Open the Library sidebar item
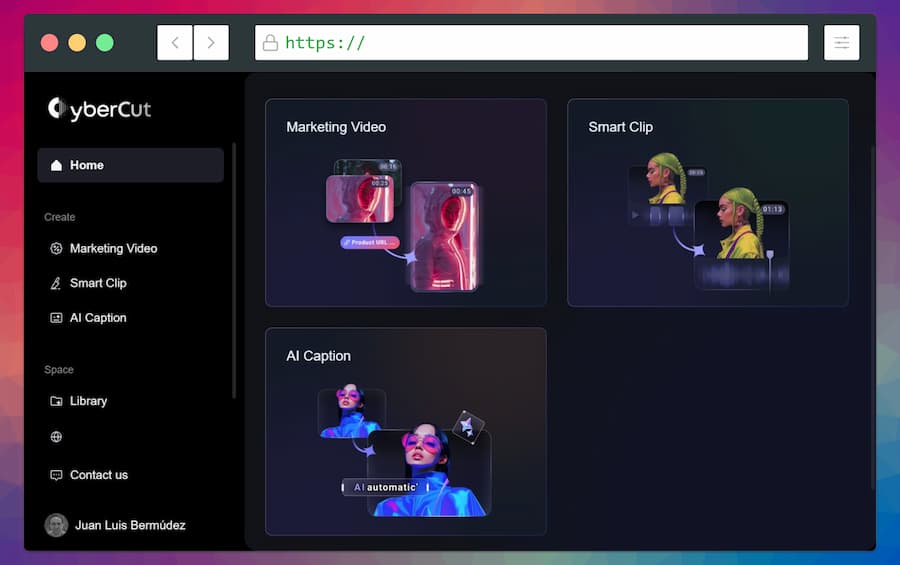The height and width of the screenshot is (565, 900). coord(79,401)
